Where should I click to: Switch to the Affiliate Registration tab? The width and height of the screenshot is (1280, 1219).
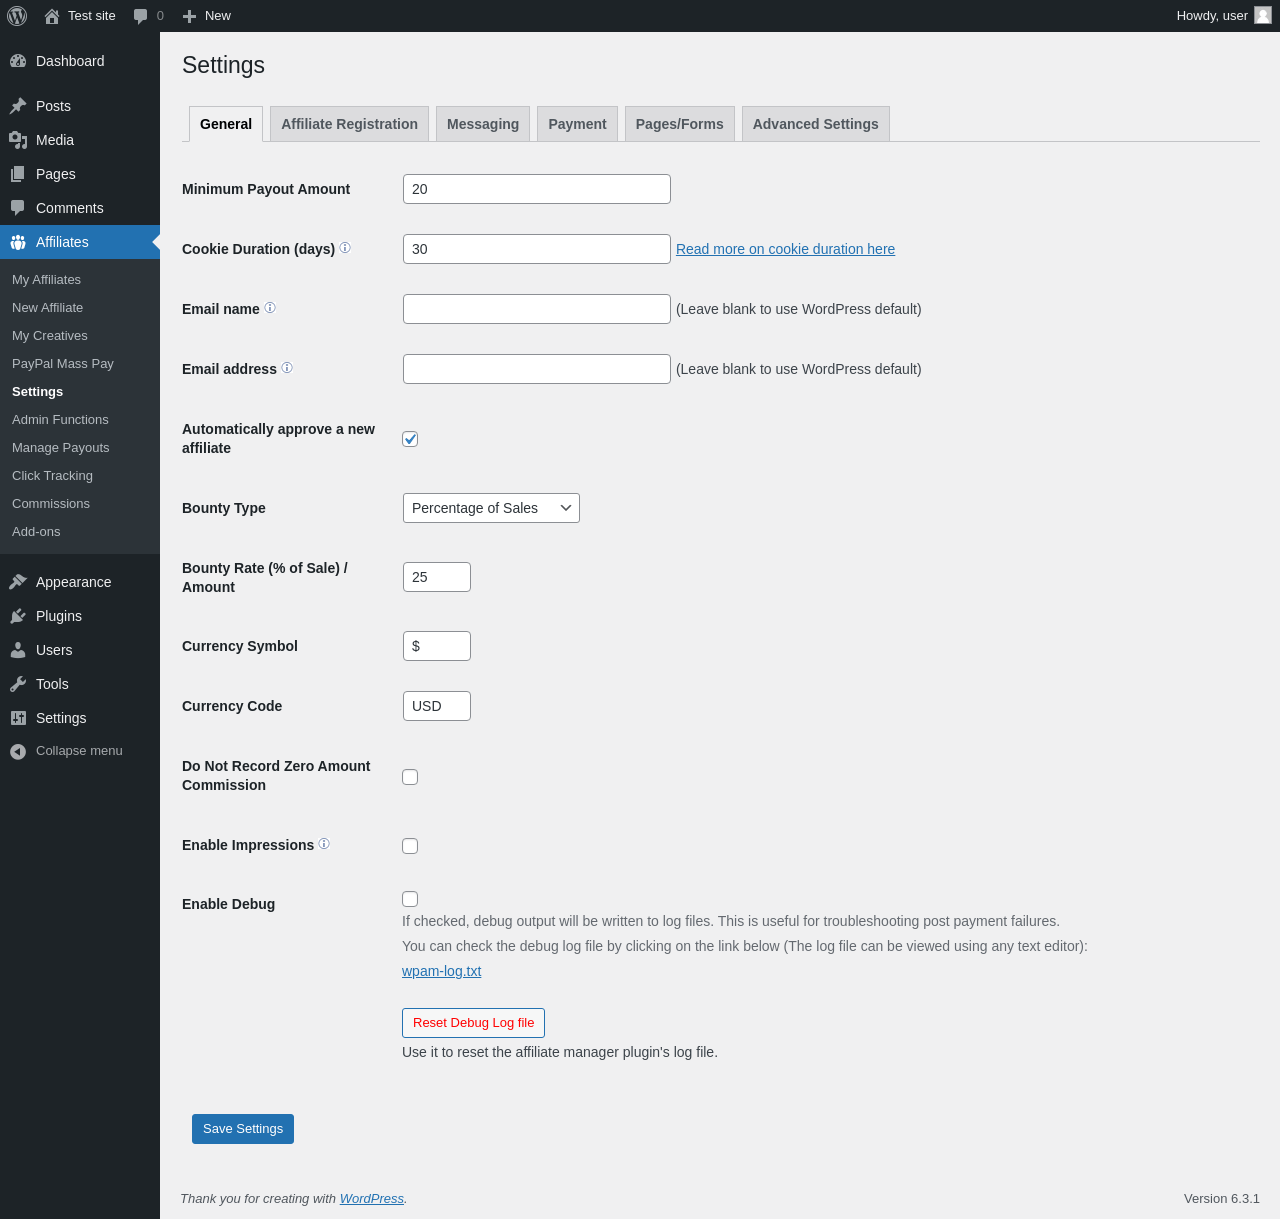(x=349, y=124)
